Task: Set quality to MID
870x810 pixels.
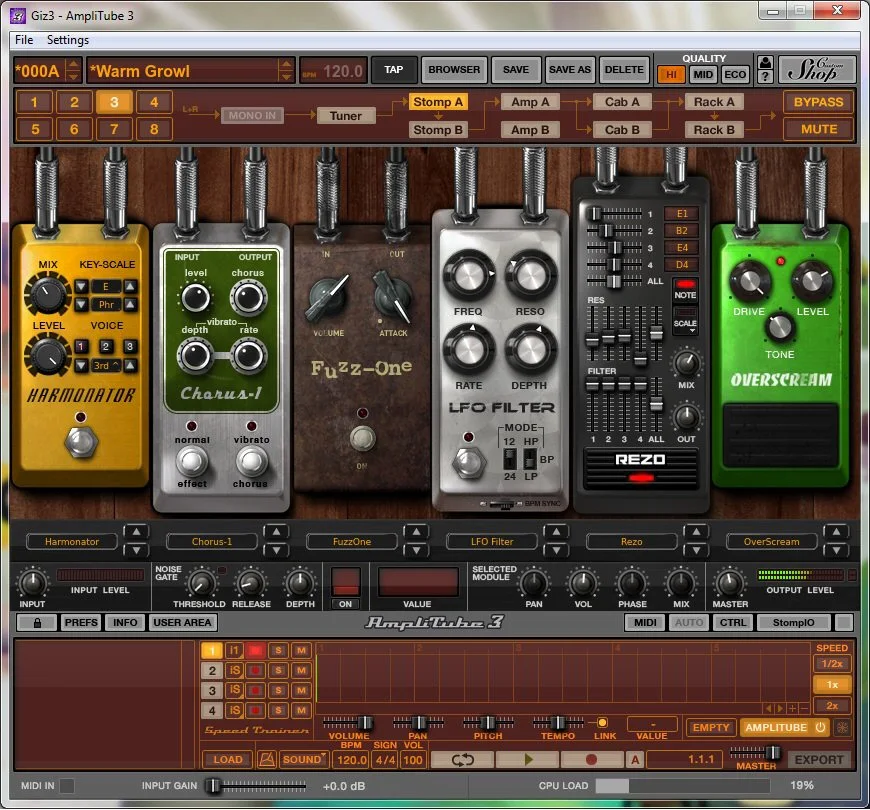Action: [703, 74]
